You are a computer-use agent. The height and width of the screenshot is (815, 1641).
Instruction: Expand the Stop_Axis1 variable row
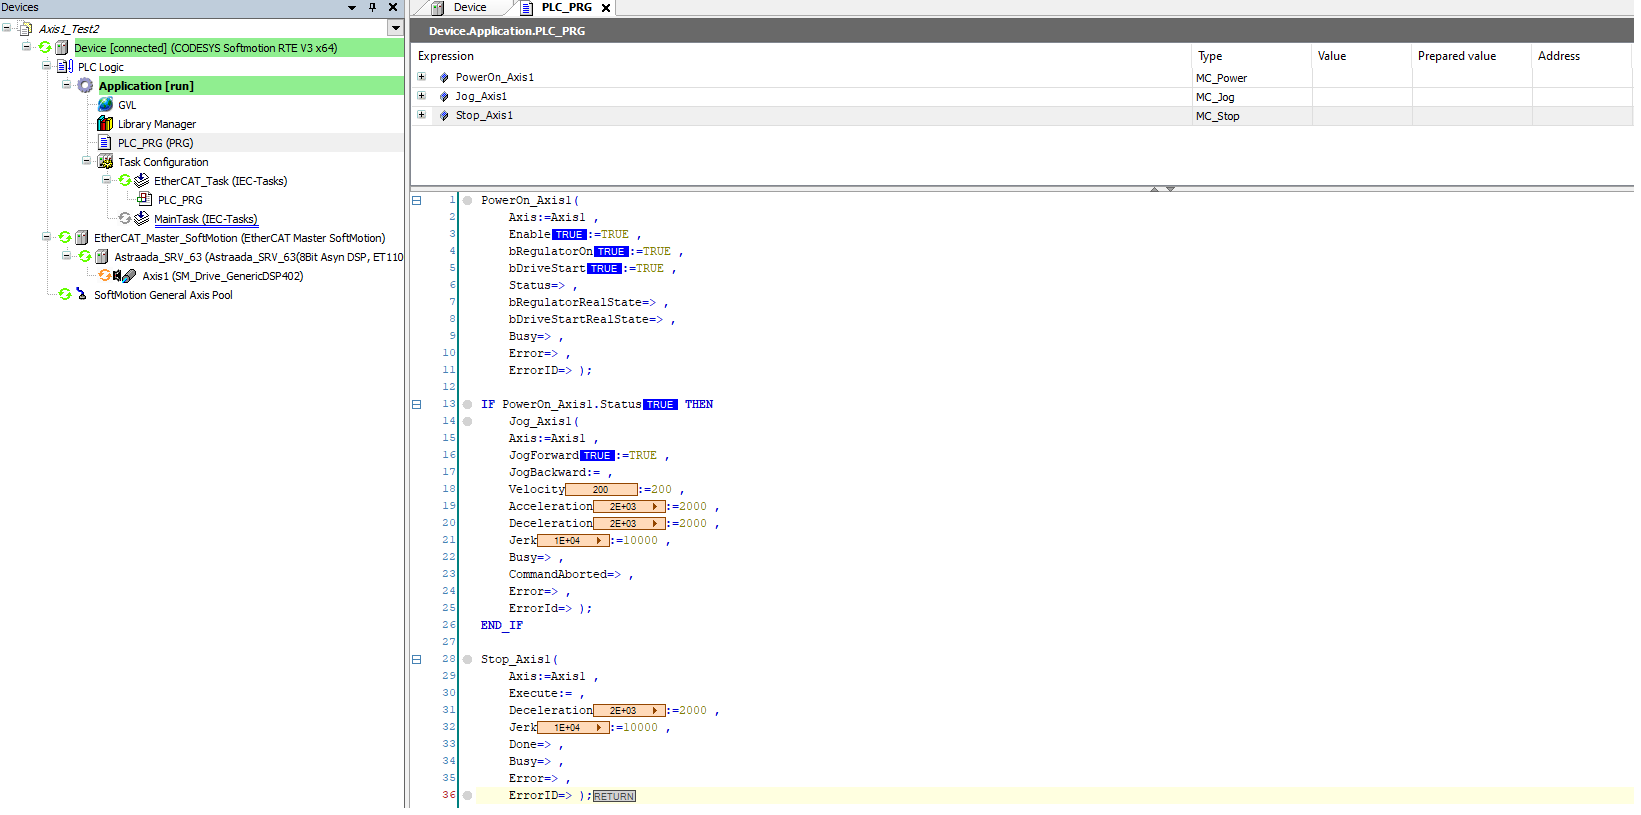421,115
